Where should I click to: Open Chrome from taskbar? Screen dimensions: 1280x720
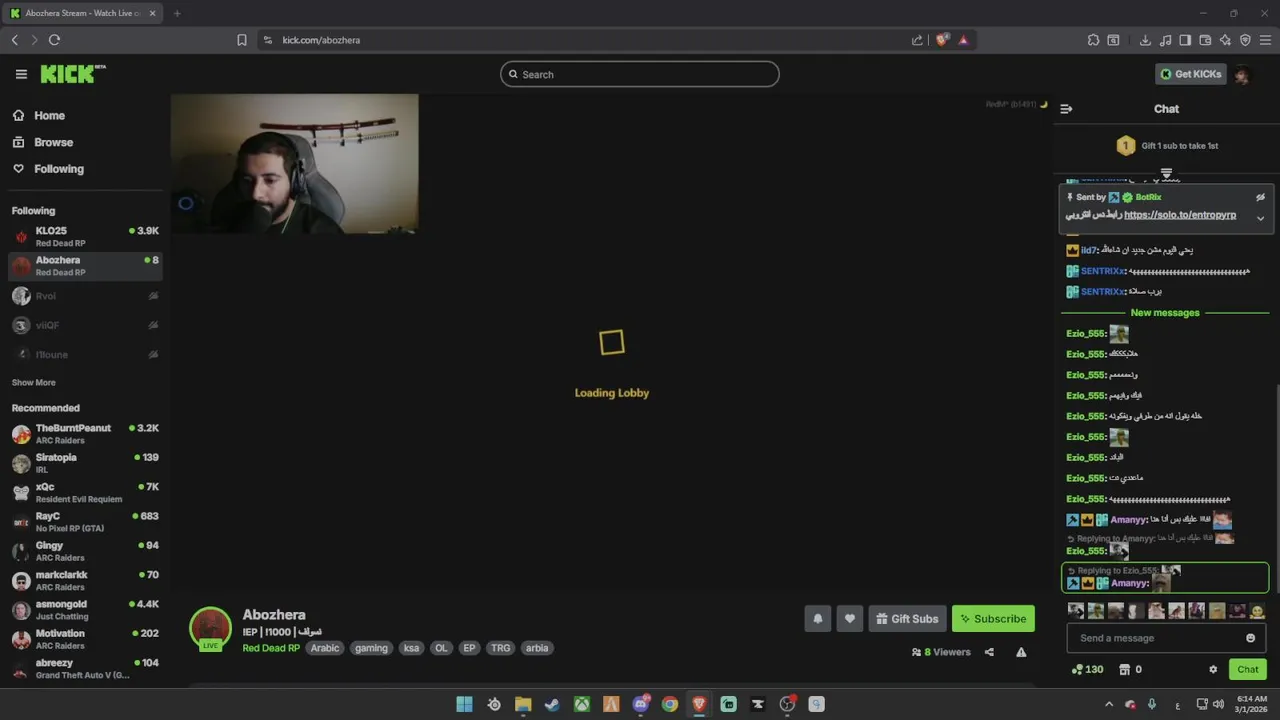click(x=670, y=704)
